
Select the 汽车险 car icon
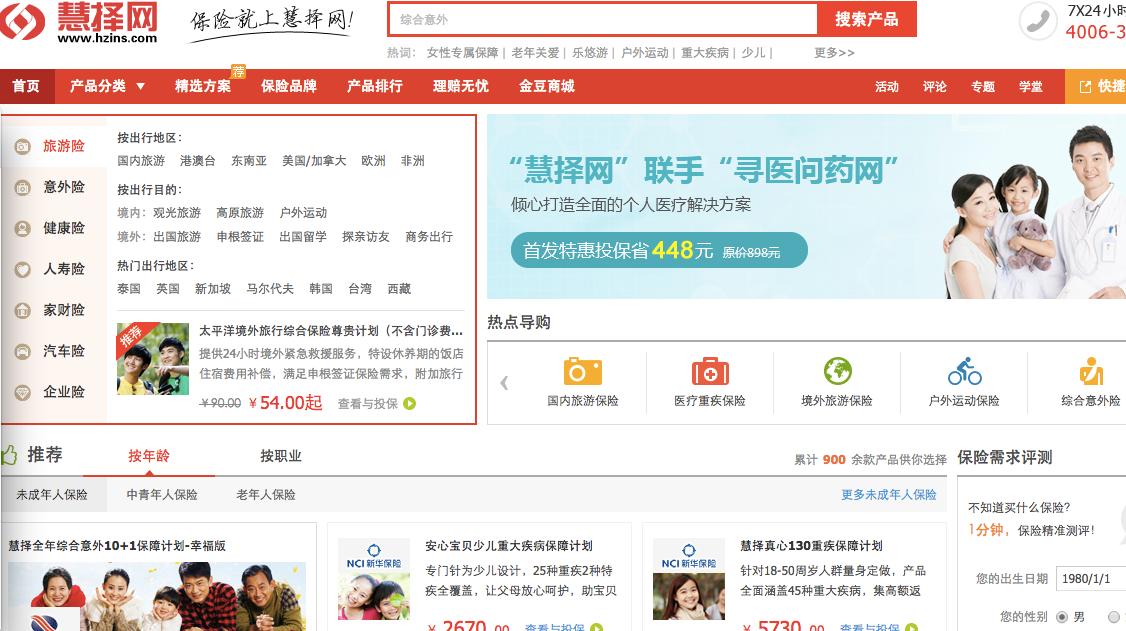point(23,351)
